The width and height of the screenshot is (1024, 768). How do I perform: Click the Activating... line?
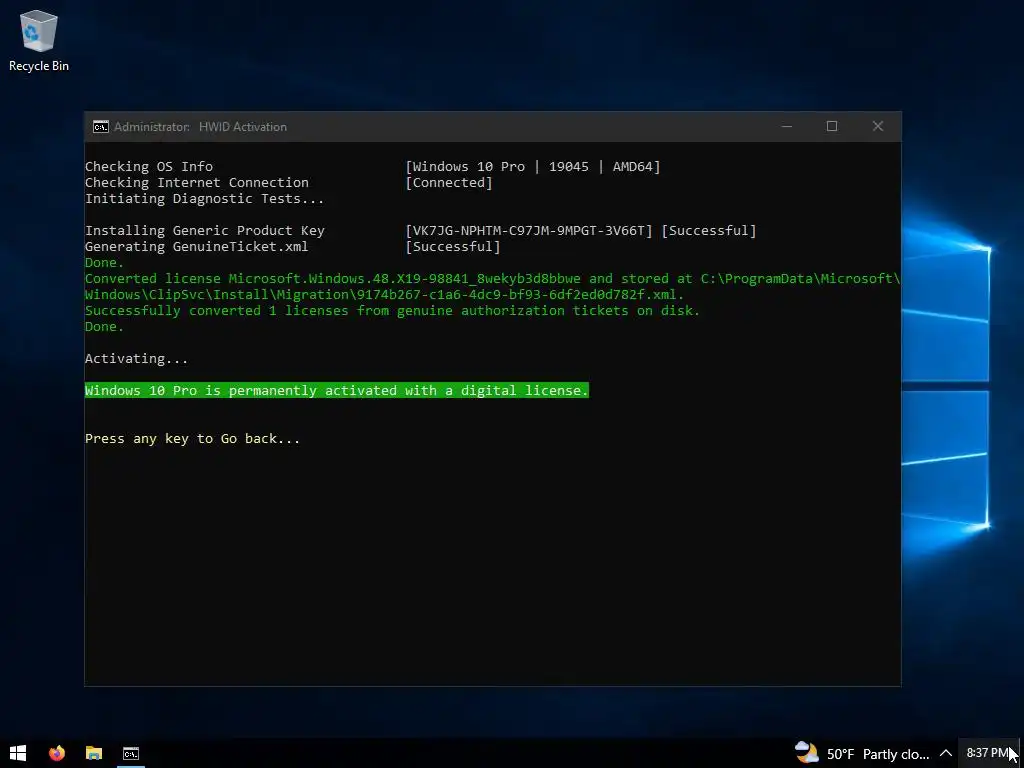[136, 359]
